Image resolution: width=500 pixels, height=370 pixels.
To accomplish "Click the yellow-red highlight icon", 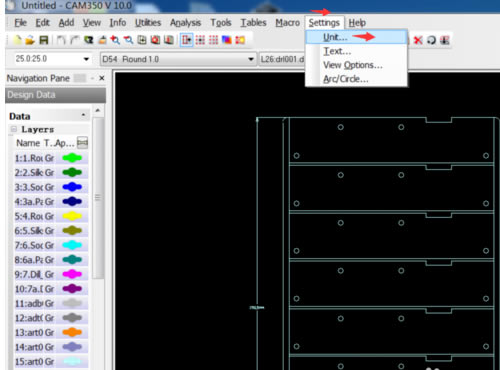I will coord(240,40).
